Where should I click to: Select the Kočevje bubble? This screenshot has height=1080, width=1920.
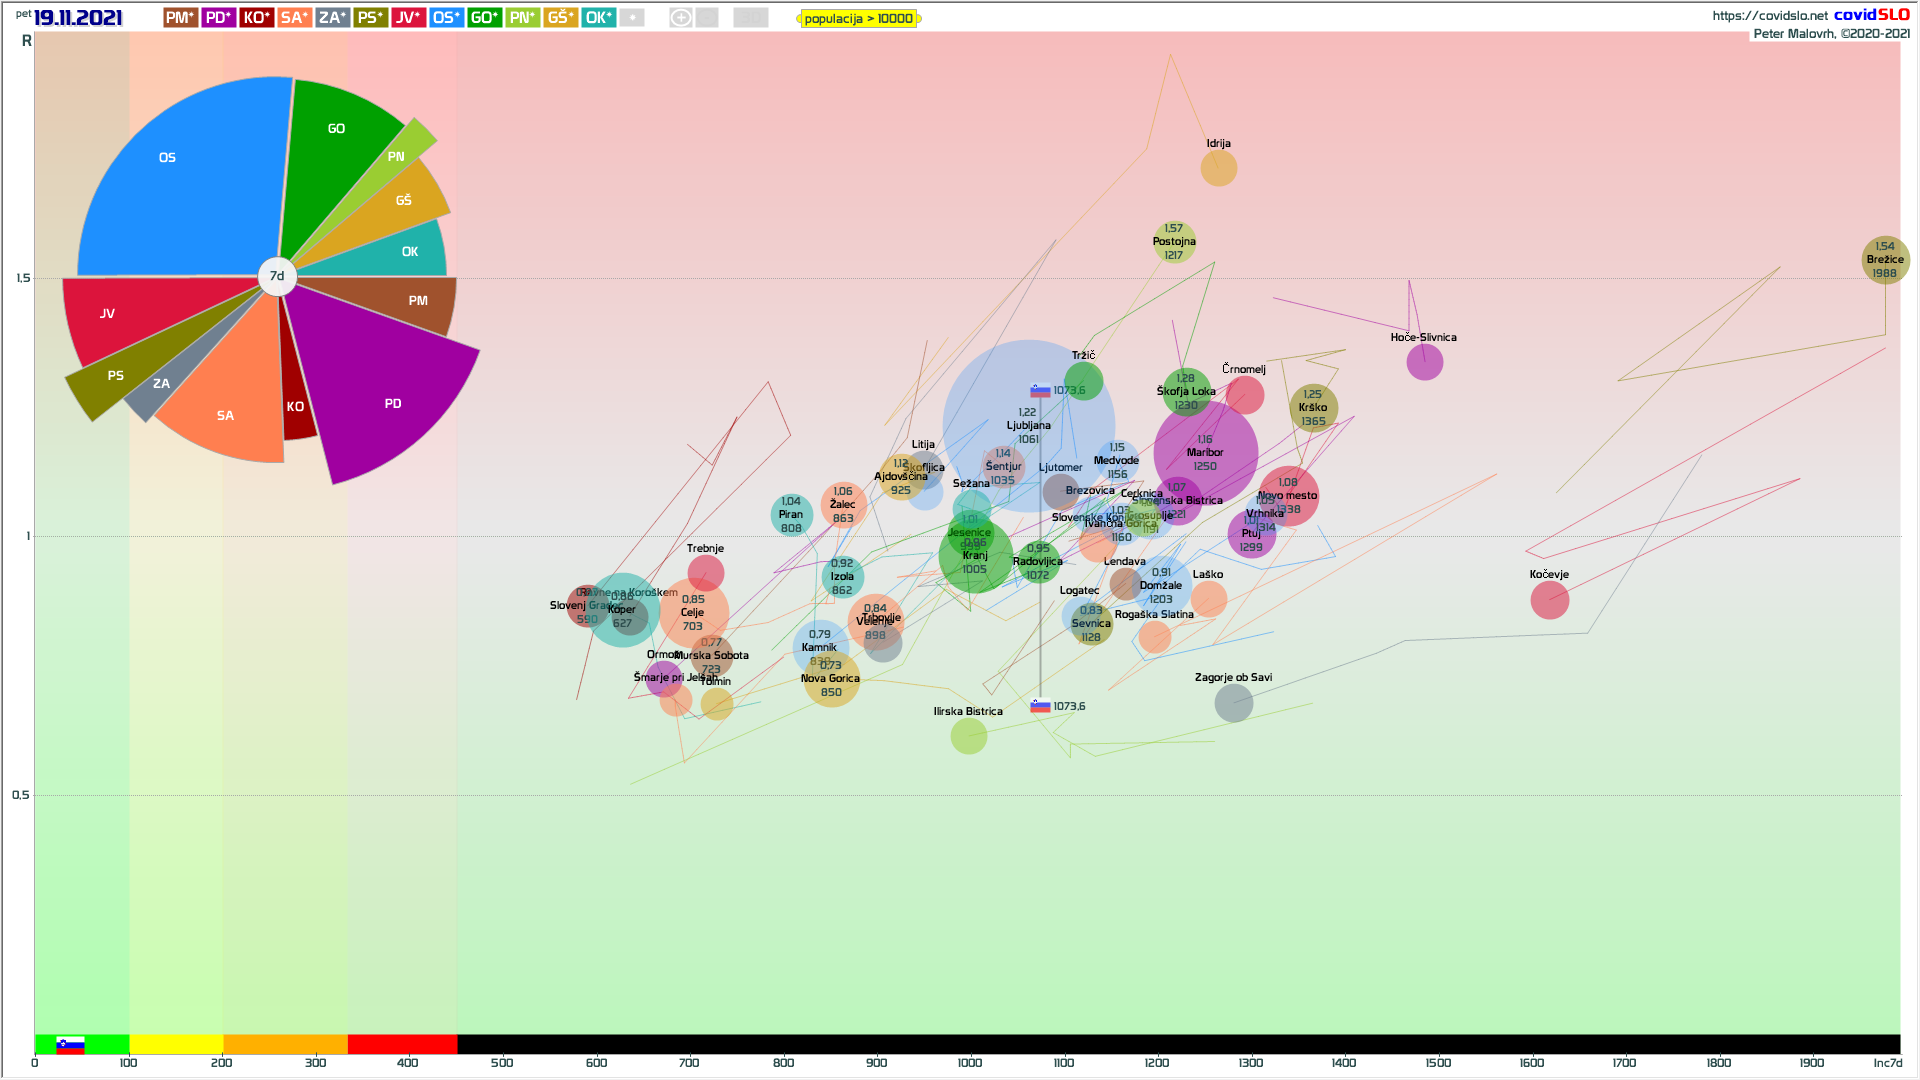(x=1549, y=600)
